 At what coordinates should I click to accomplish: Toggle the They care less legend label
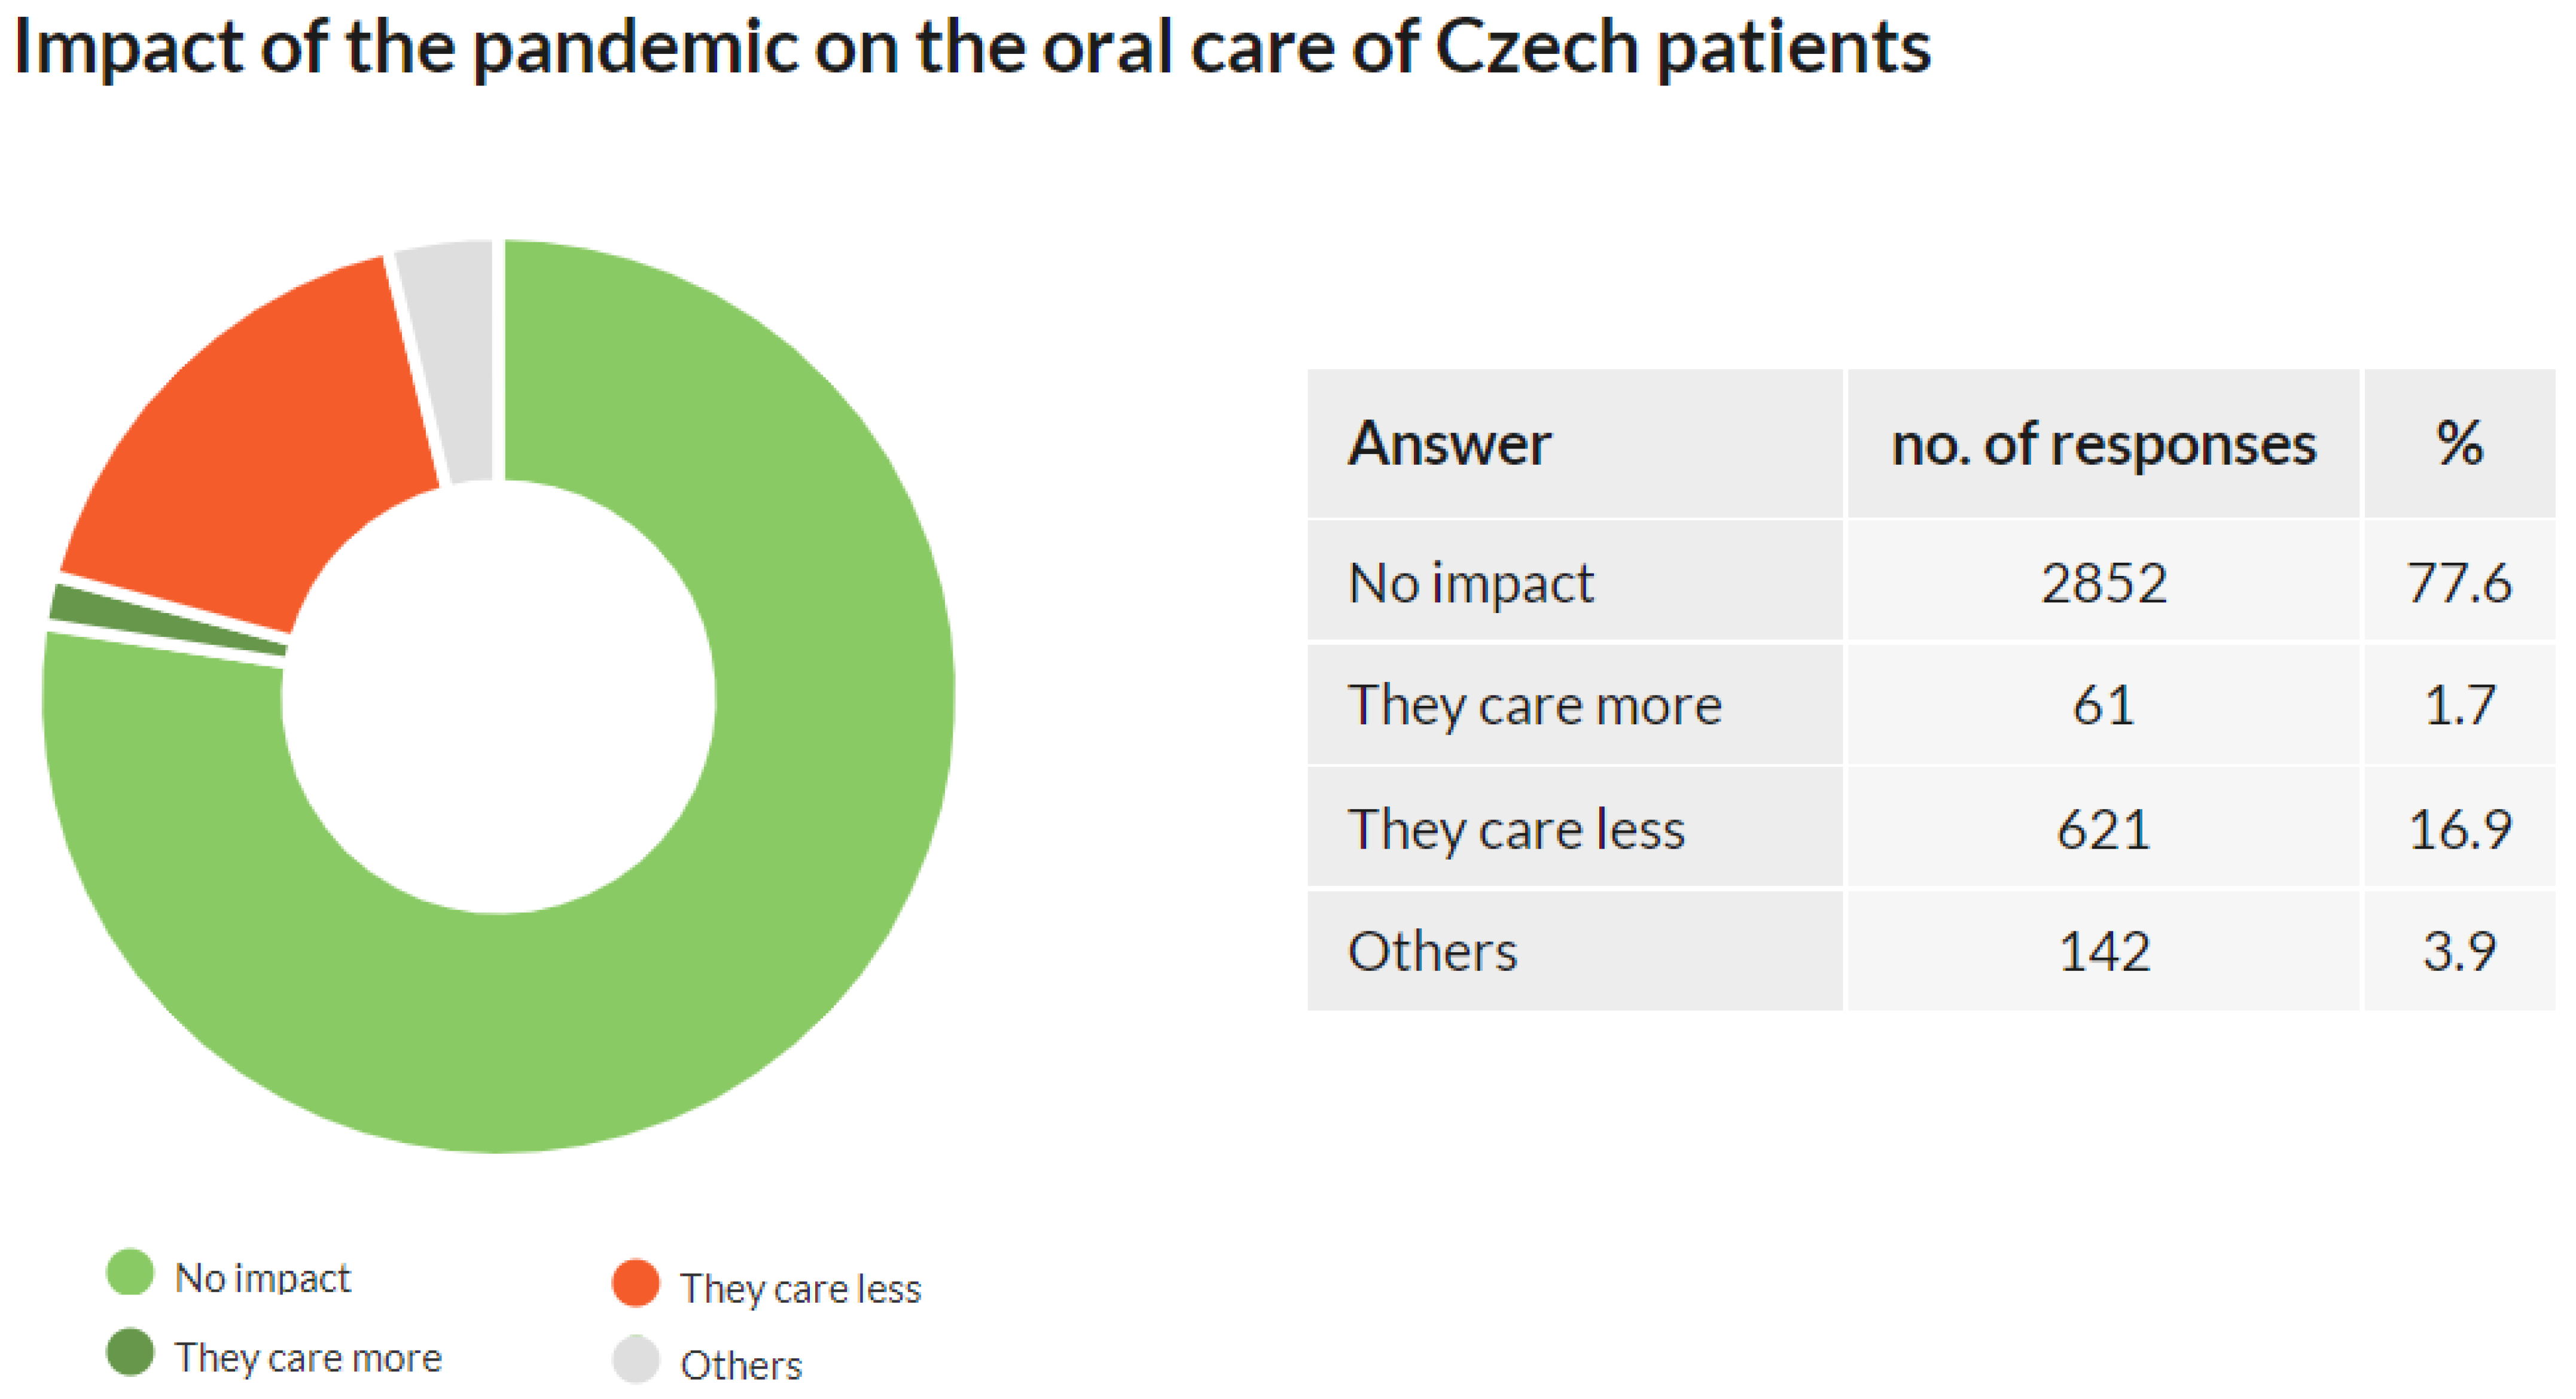pyautogui.click(x=800, y=1289)
